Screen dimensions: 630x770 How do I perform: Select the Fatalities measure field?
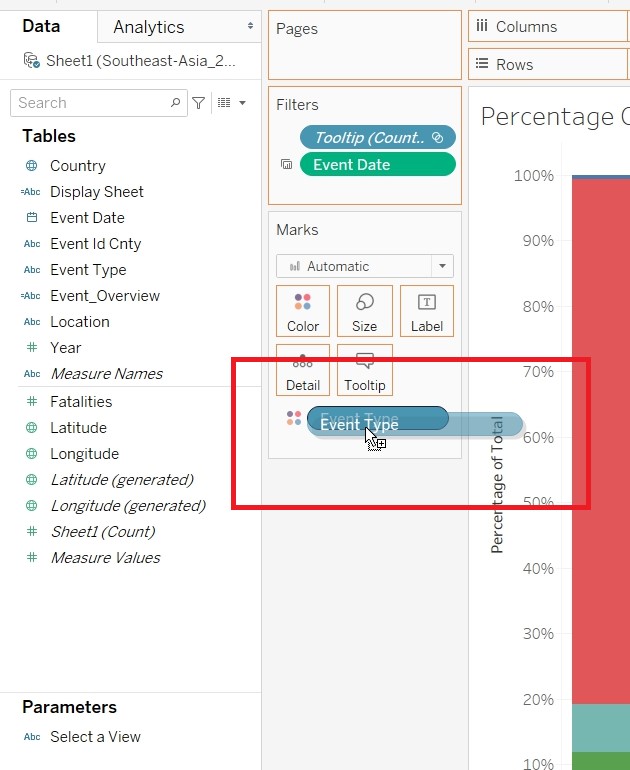point(81,402)
